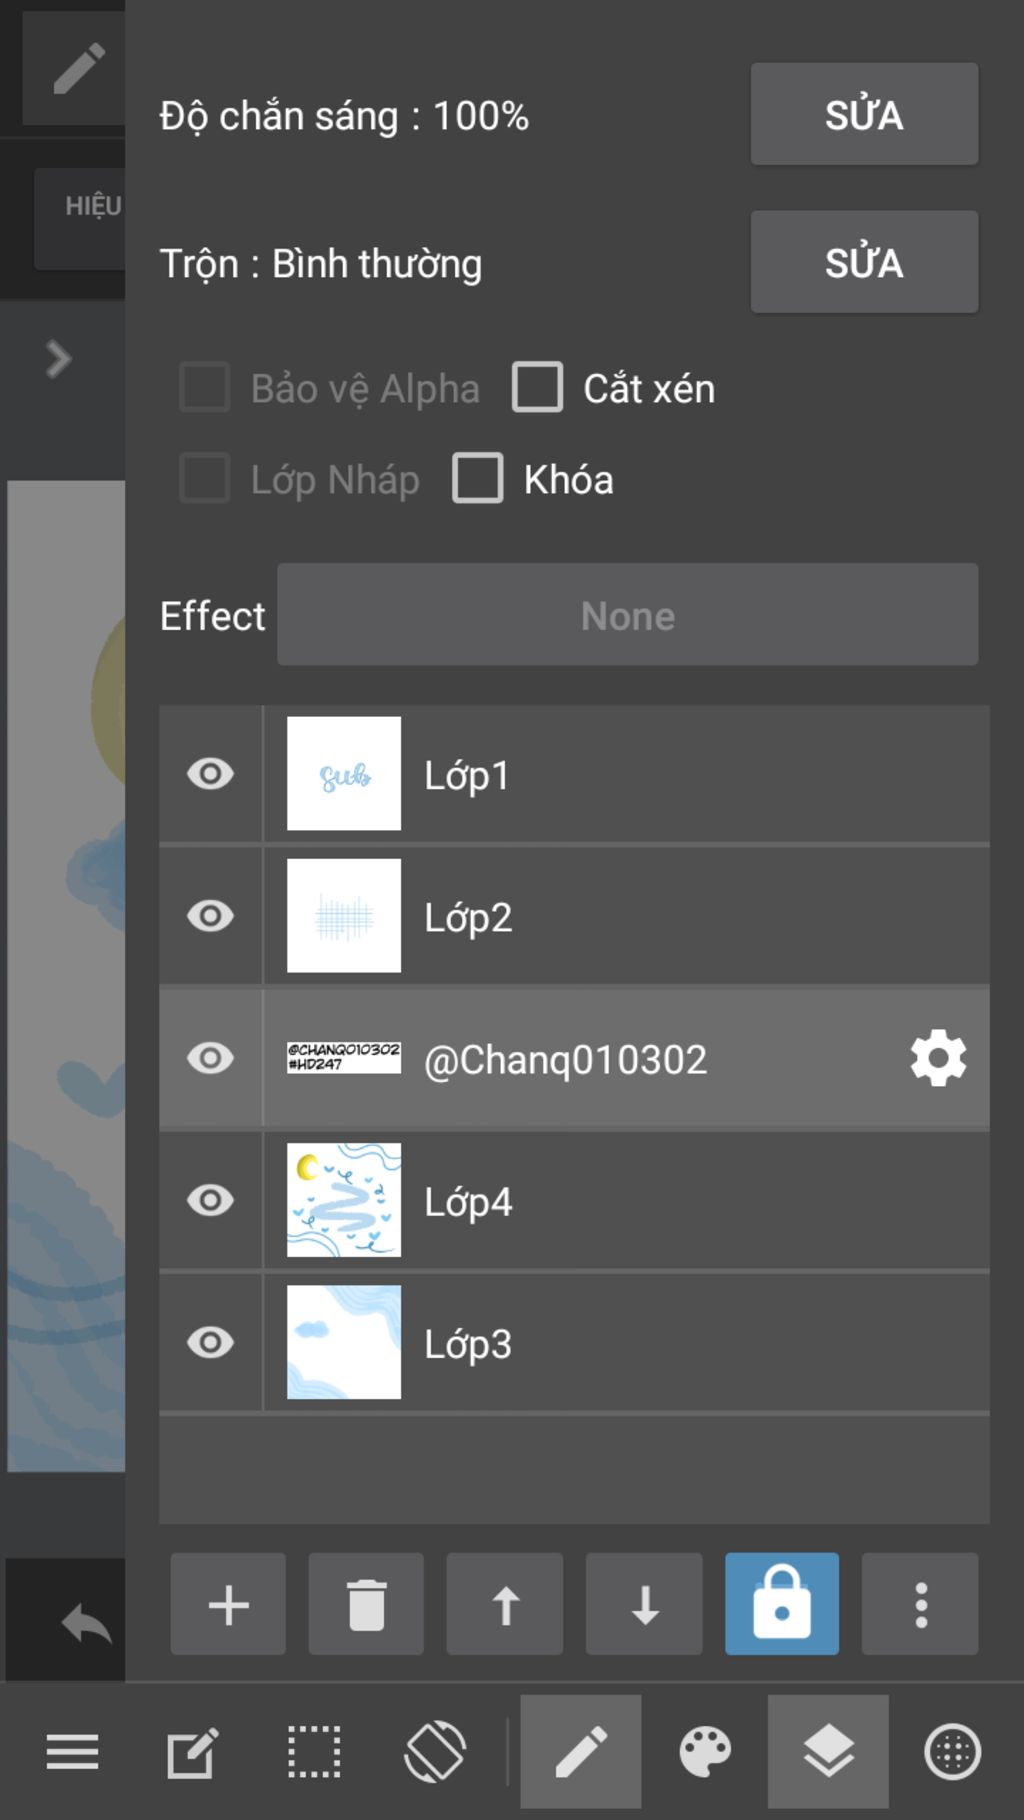1024x1820 pixels.
Task: Click the undo arrow icon
Action: pos(86,1621)
